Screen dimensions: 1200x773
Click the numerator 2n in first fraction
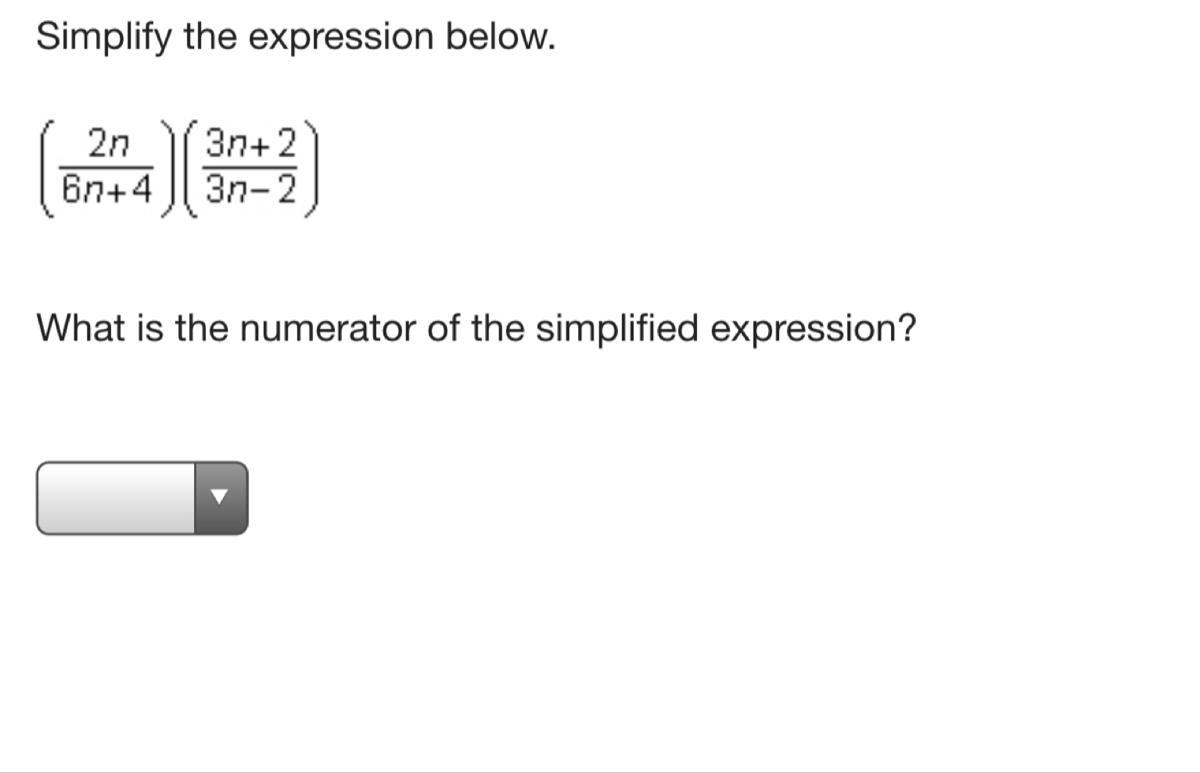point(107,146)
